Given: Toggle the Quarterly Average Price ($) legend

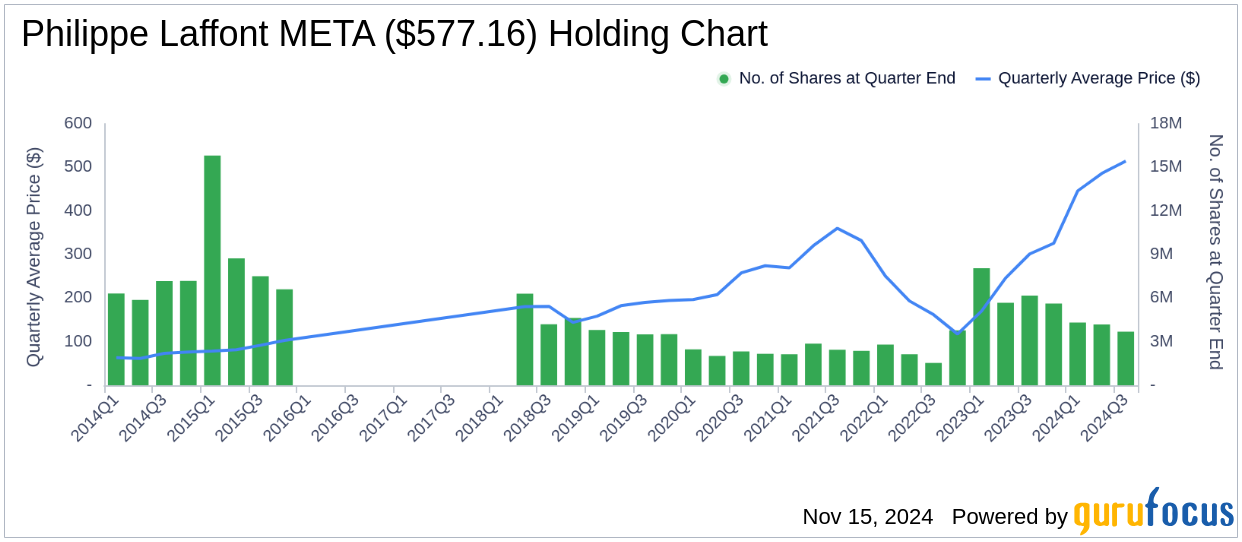Looking at the screenshot, I should [1086, 78].
